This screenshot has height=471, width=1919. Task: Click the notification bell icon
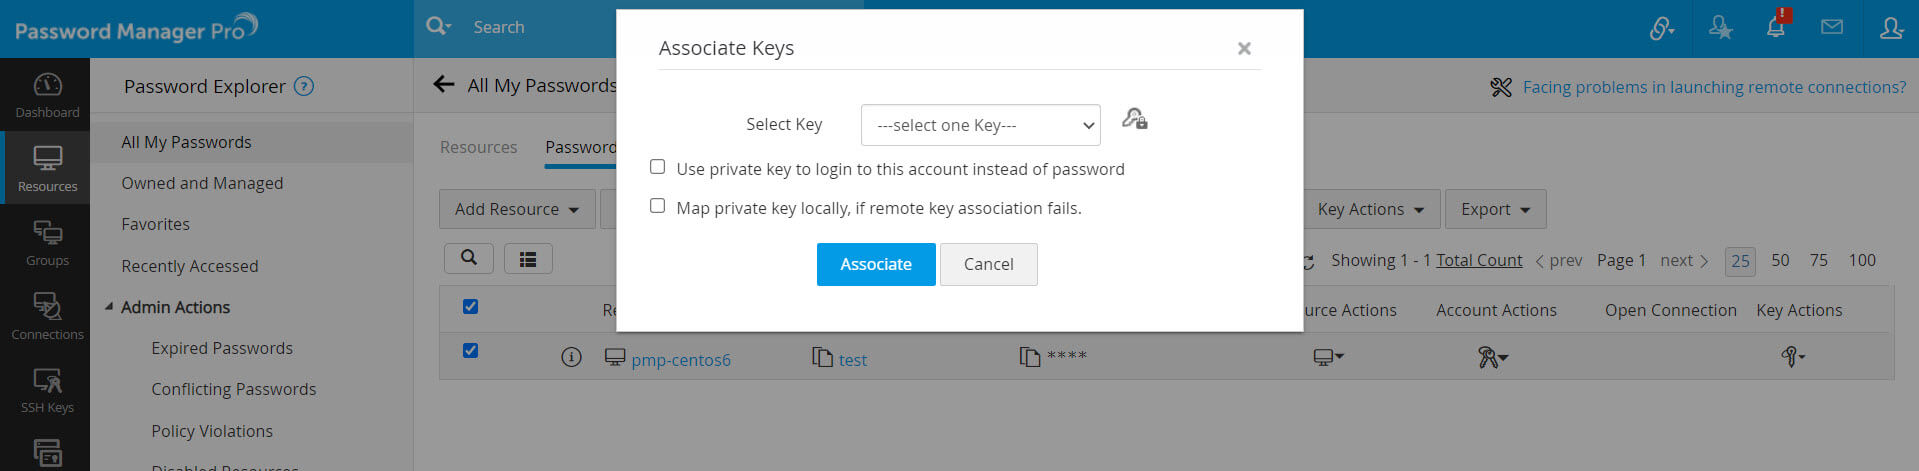(1775, 28)
